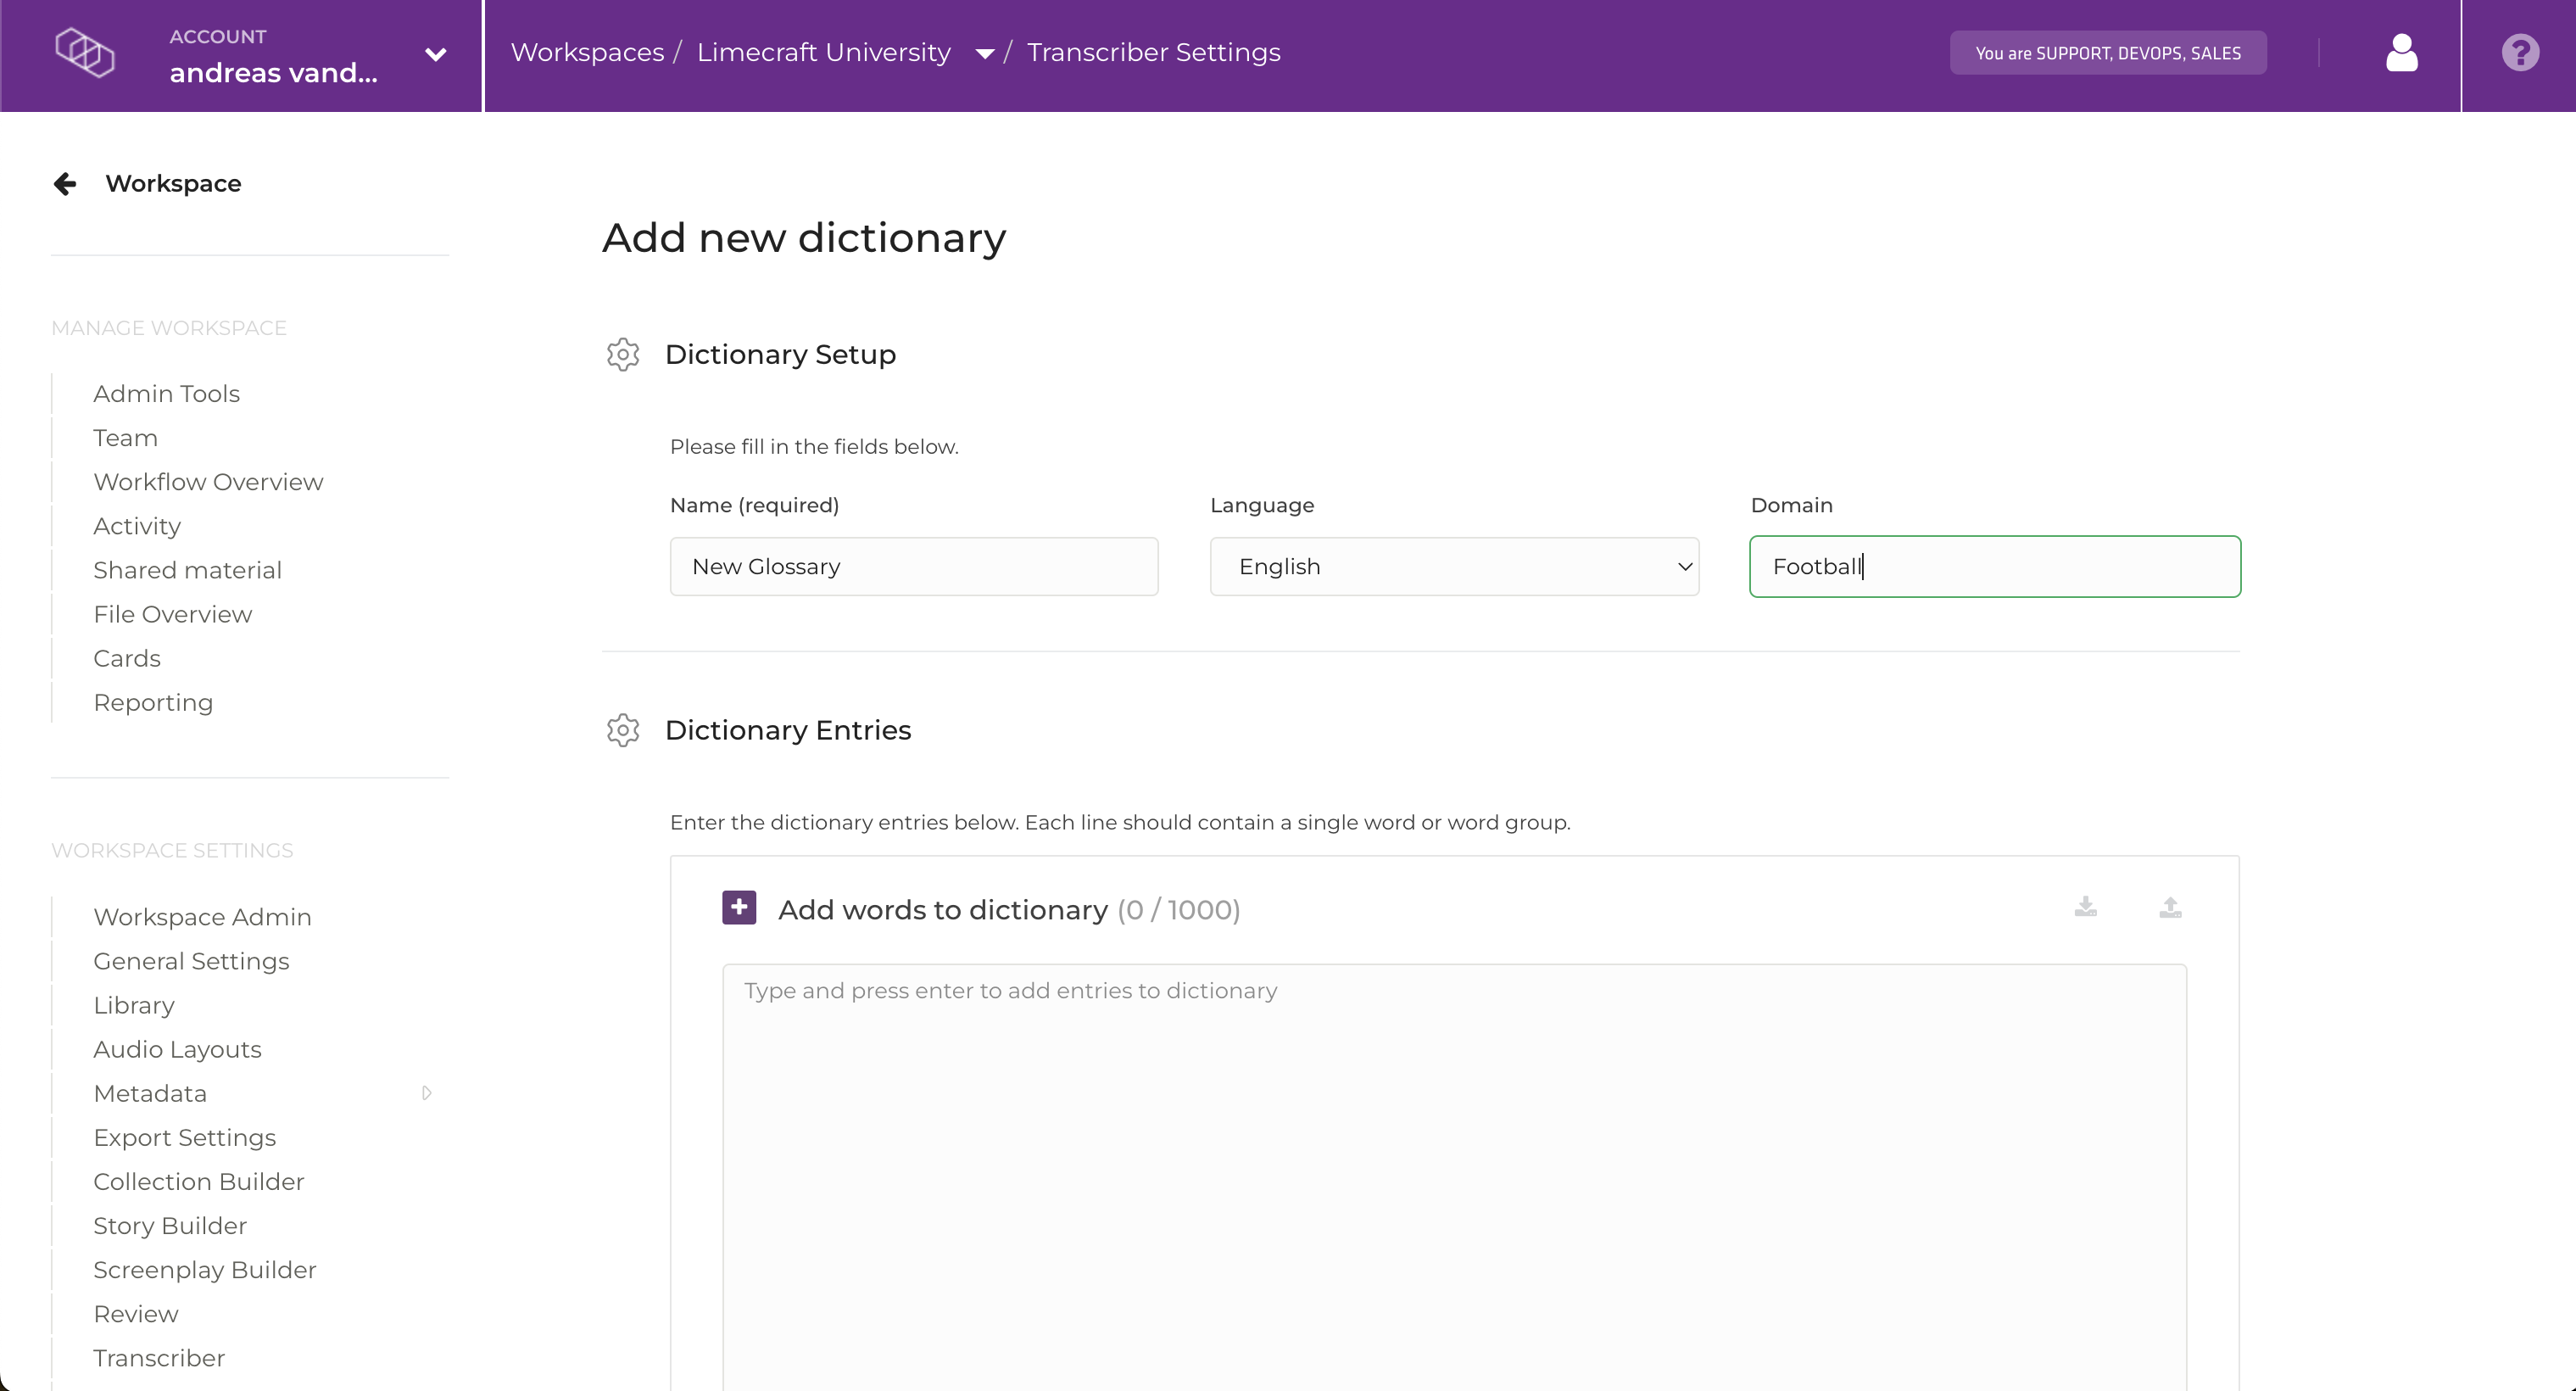Image resolution: width=2576 pixels, height=1391 pixels.
Task: Click the back arrow next to Workspace
Action: click(x=65, y=184)
